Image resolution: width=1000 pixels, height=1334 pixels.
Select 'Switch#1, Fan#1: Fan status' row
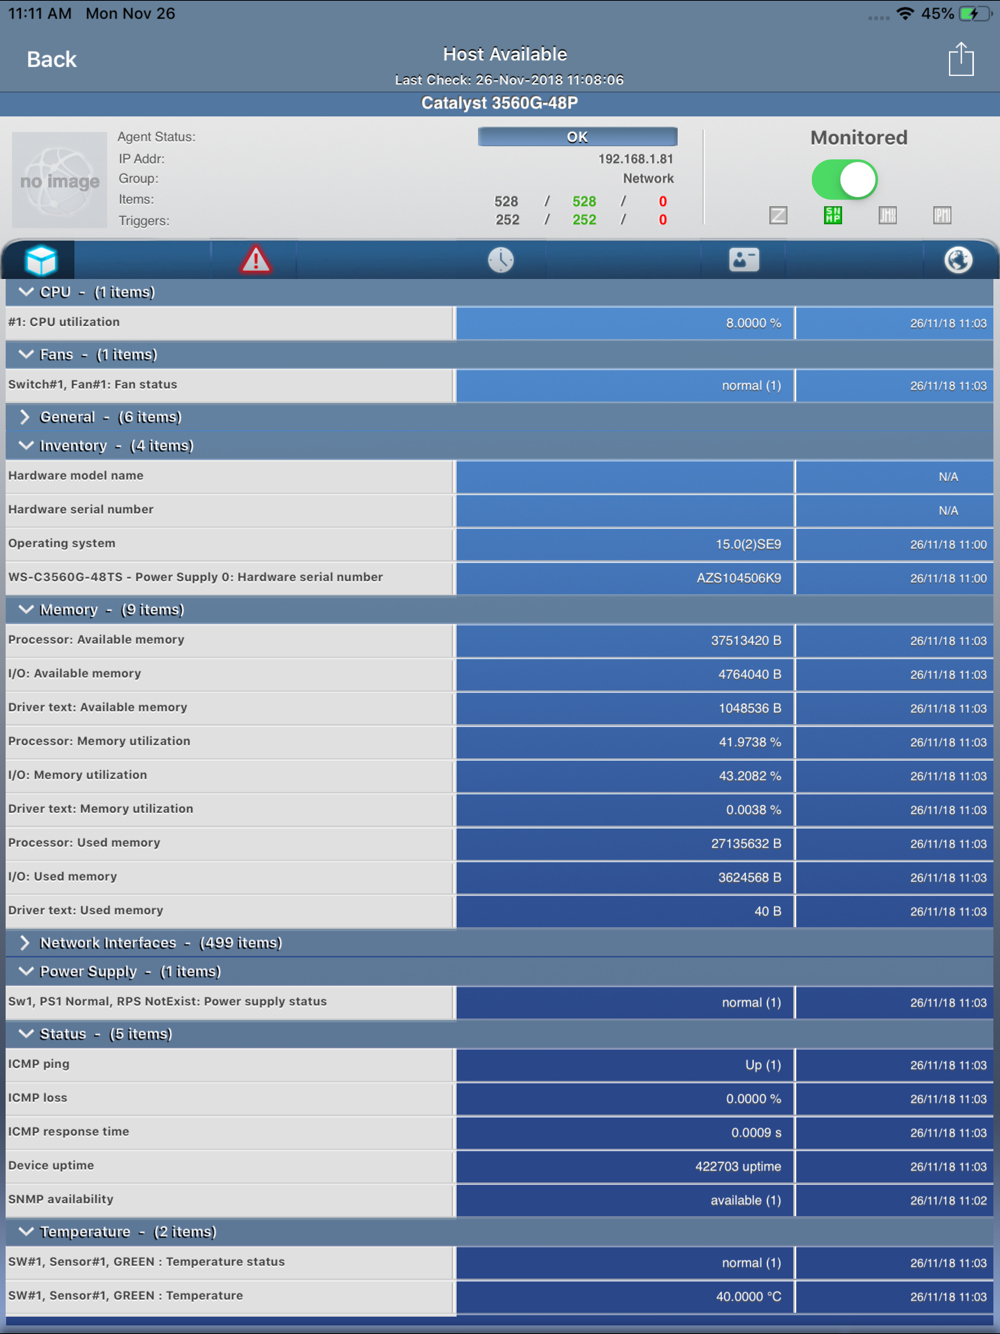(x=499, y=385)
